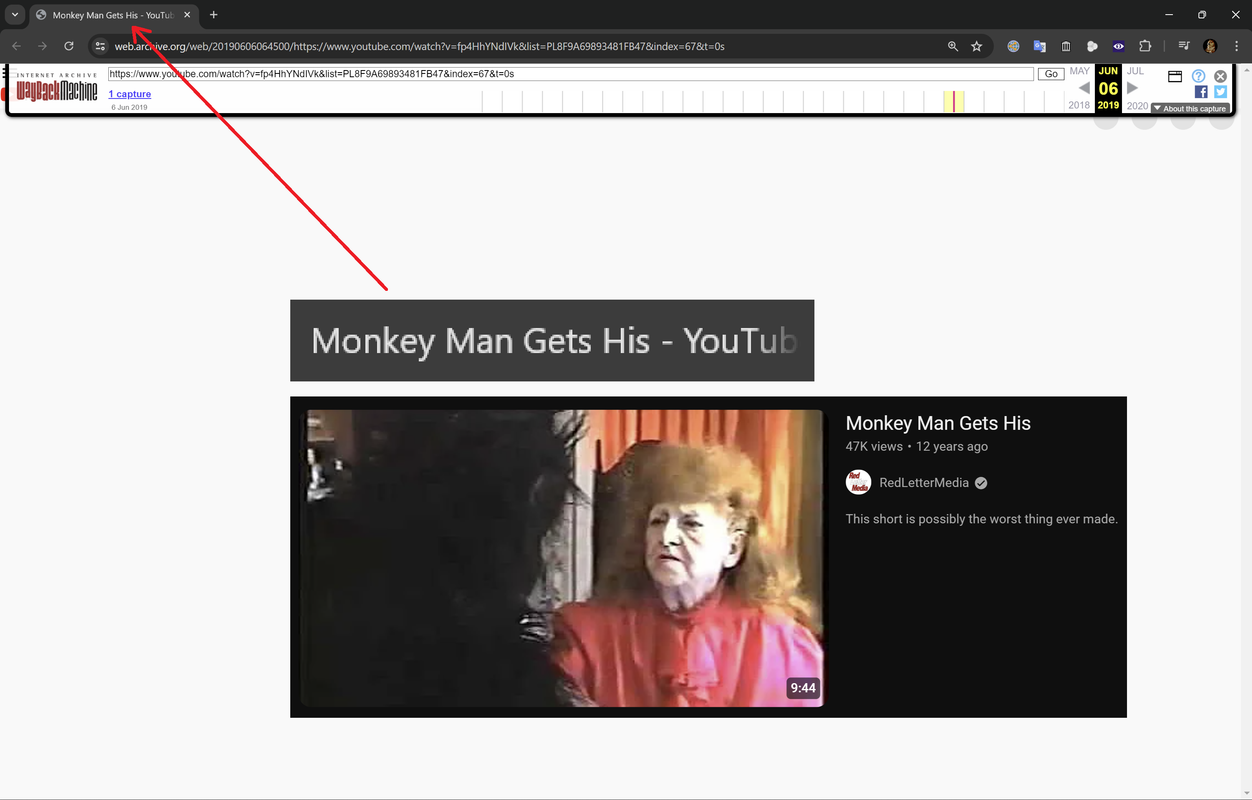Screen dimensions: 1252x800
Task: Open the Chrome profile avatar
Action: 1210,46
